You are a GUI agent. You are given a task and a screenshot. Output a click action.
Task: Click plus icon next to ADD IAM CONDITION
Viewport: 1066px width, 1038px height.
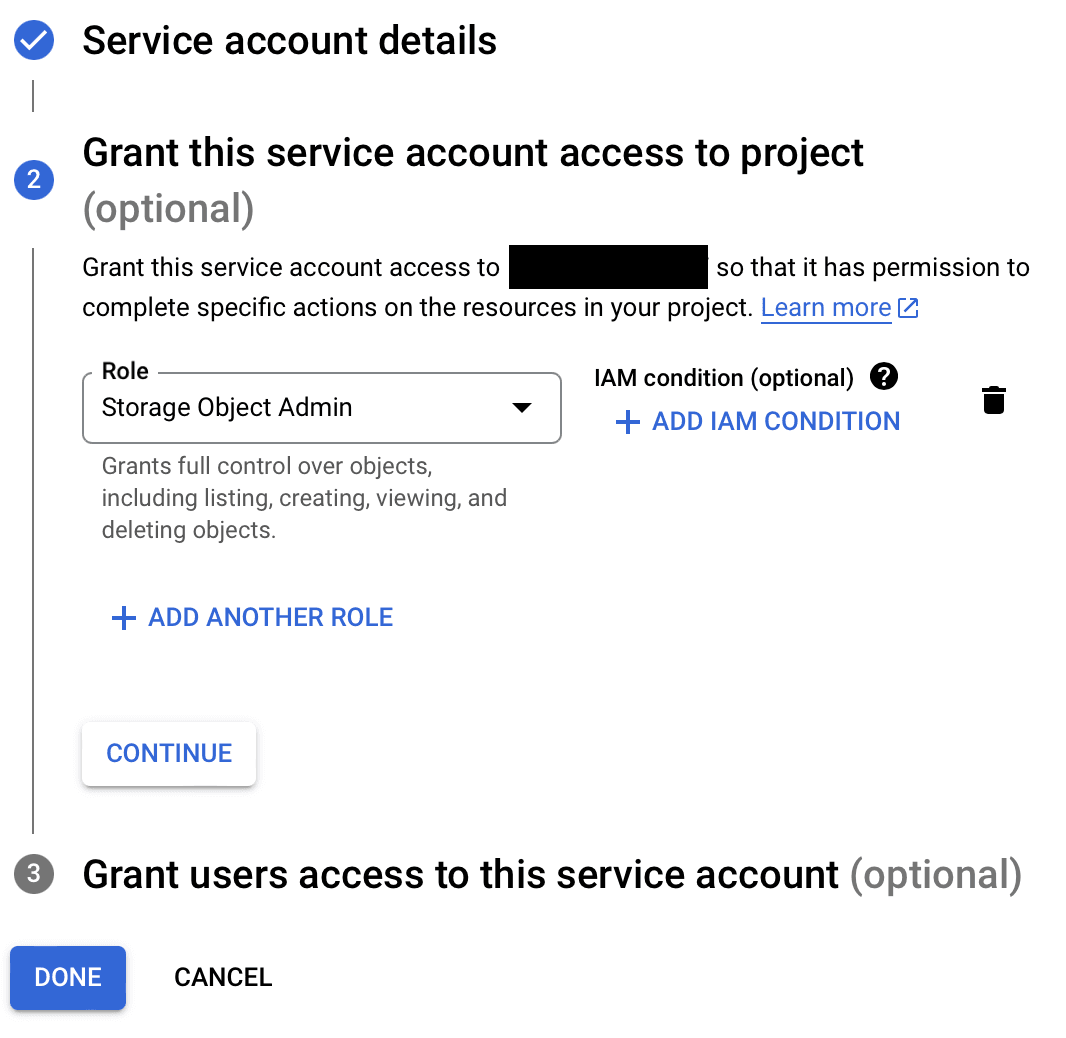tap(627, 422)
